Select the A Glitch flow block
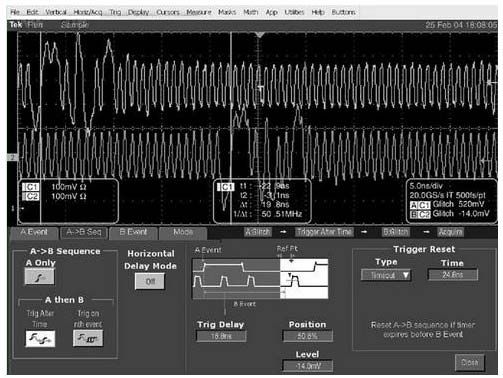The width and height of the screenshot is (503, 378). pyautogui.click(x=258, y=232)
